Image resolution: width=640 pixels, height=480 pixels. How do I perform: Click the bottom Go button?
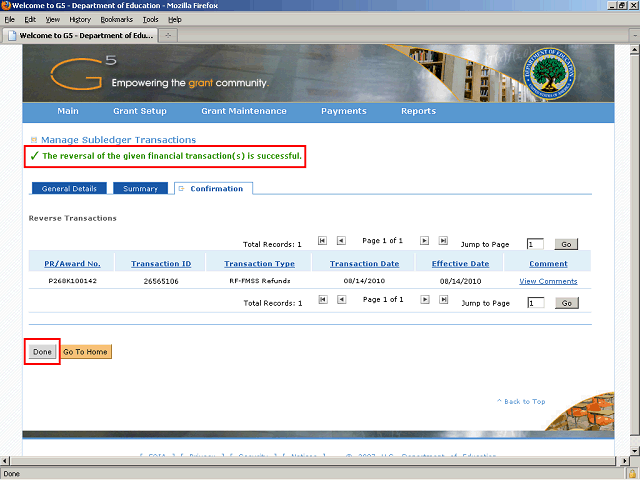[567, 303]
